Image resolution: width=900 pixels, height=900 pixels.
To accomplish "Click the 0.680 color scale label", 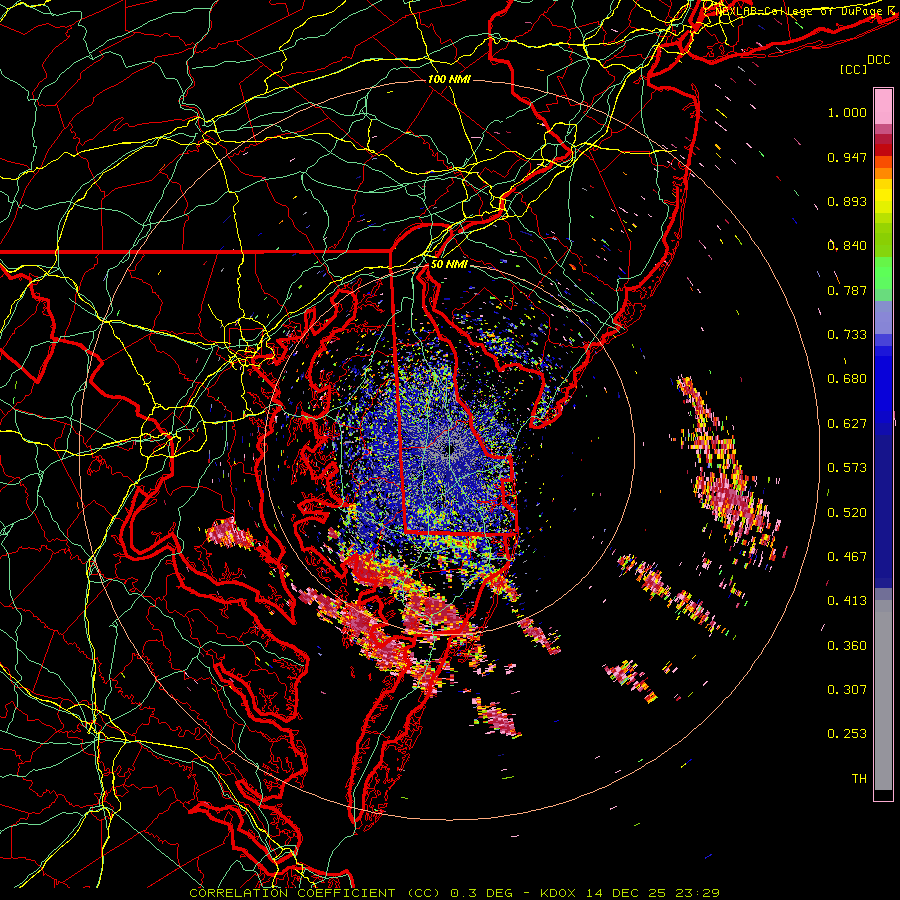I will point(847,379).
